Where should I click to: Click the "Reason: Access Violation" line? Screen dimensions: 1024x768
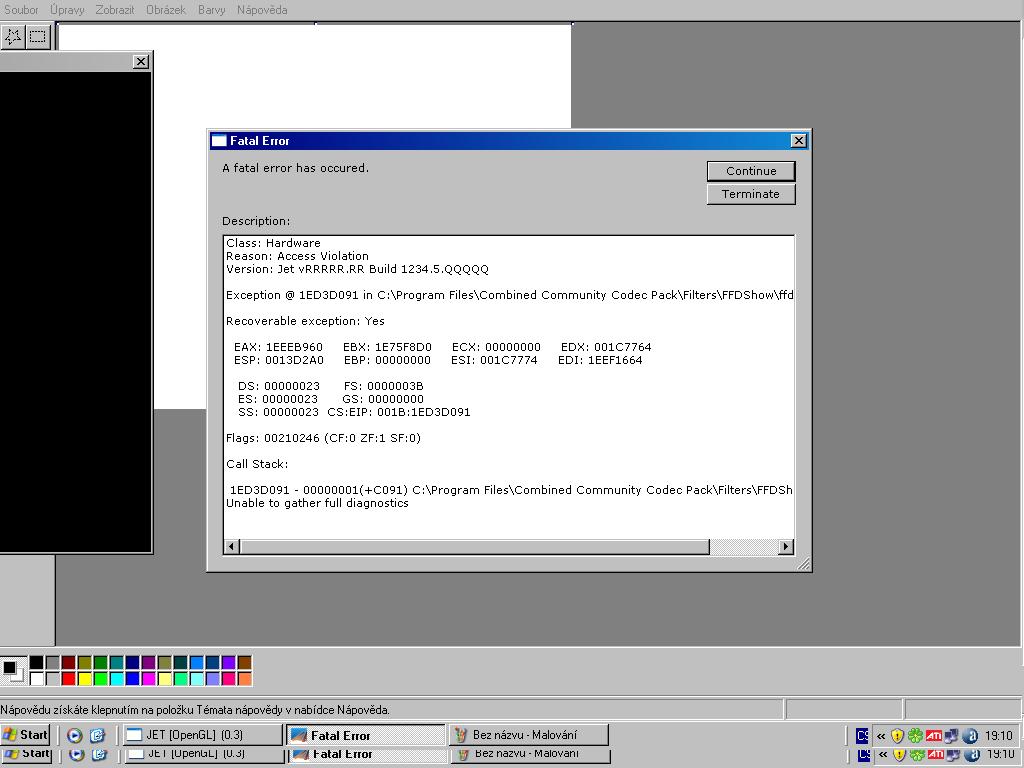(297, 256)
